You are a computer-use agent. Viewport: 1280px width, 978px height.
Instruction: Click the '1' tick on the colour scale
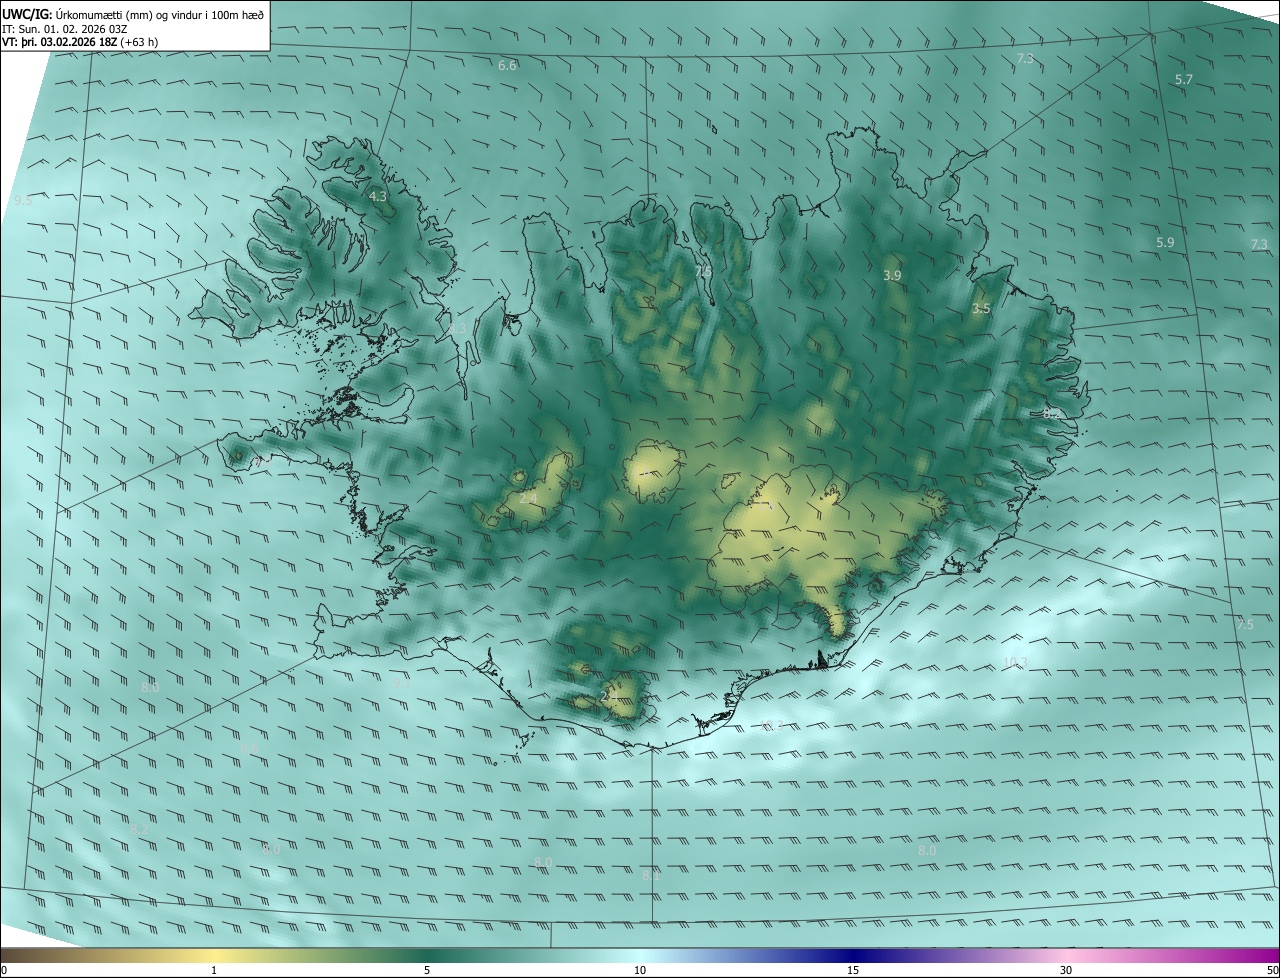(x=214, y=970)
